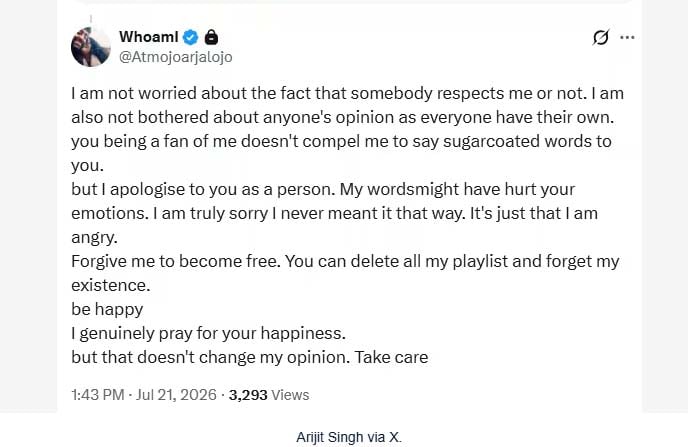Click the line 'but I apologise to you'
Viewport: 688px width, 447px height.
coord(323,190)
